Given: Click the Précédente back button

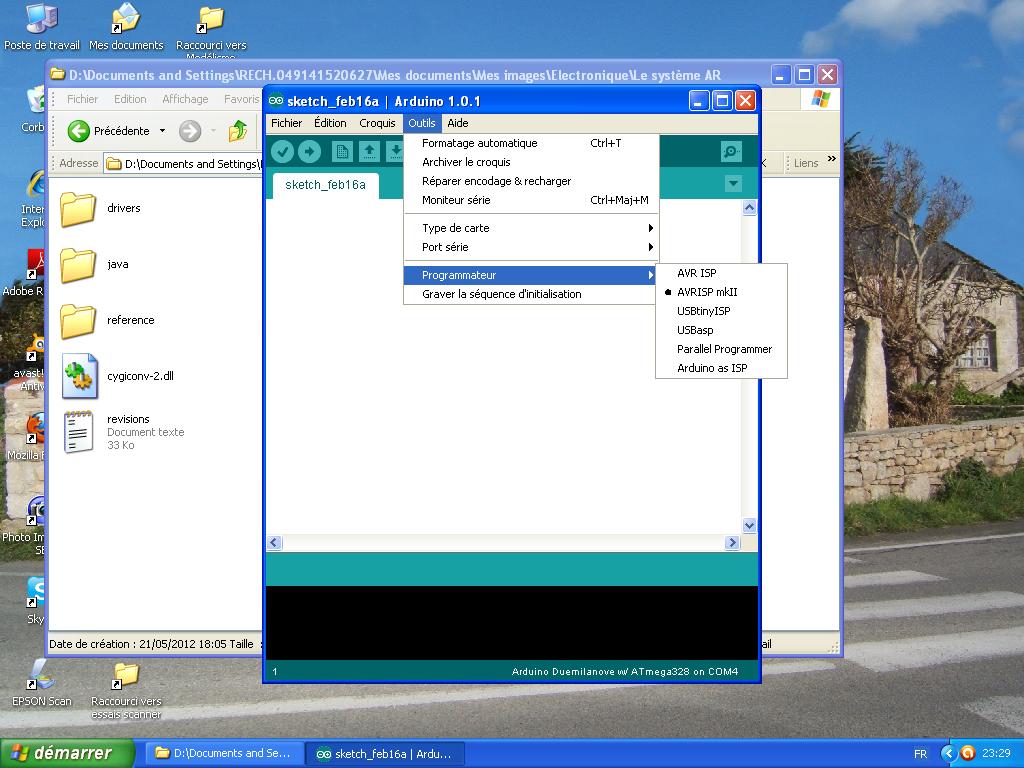Looking at the screenshot, I should coord(110,131).
